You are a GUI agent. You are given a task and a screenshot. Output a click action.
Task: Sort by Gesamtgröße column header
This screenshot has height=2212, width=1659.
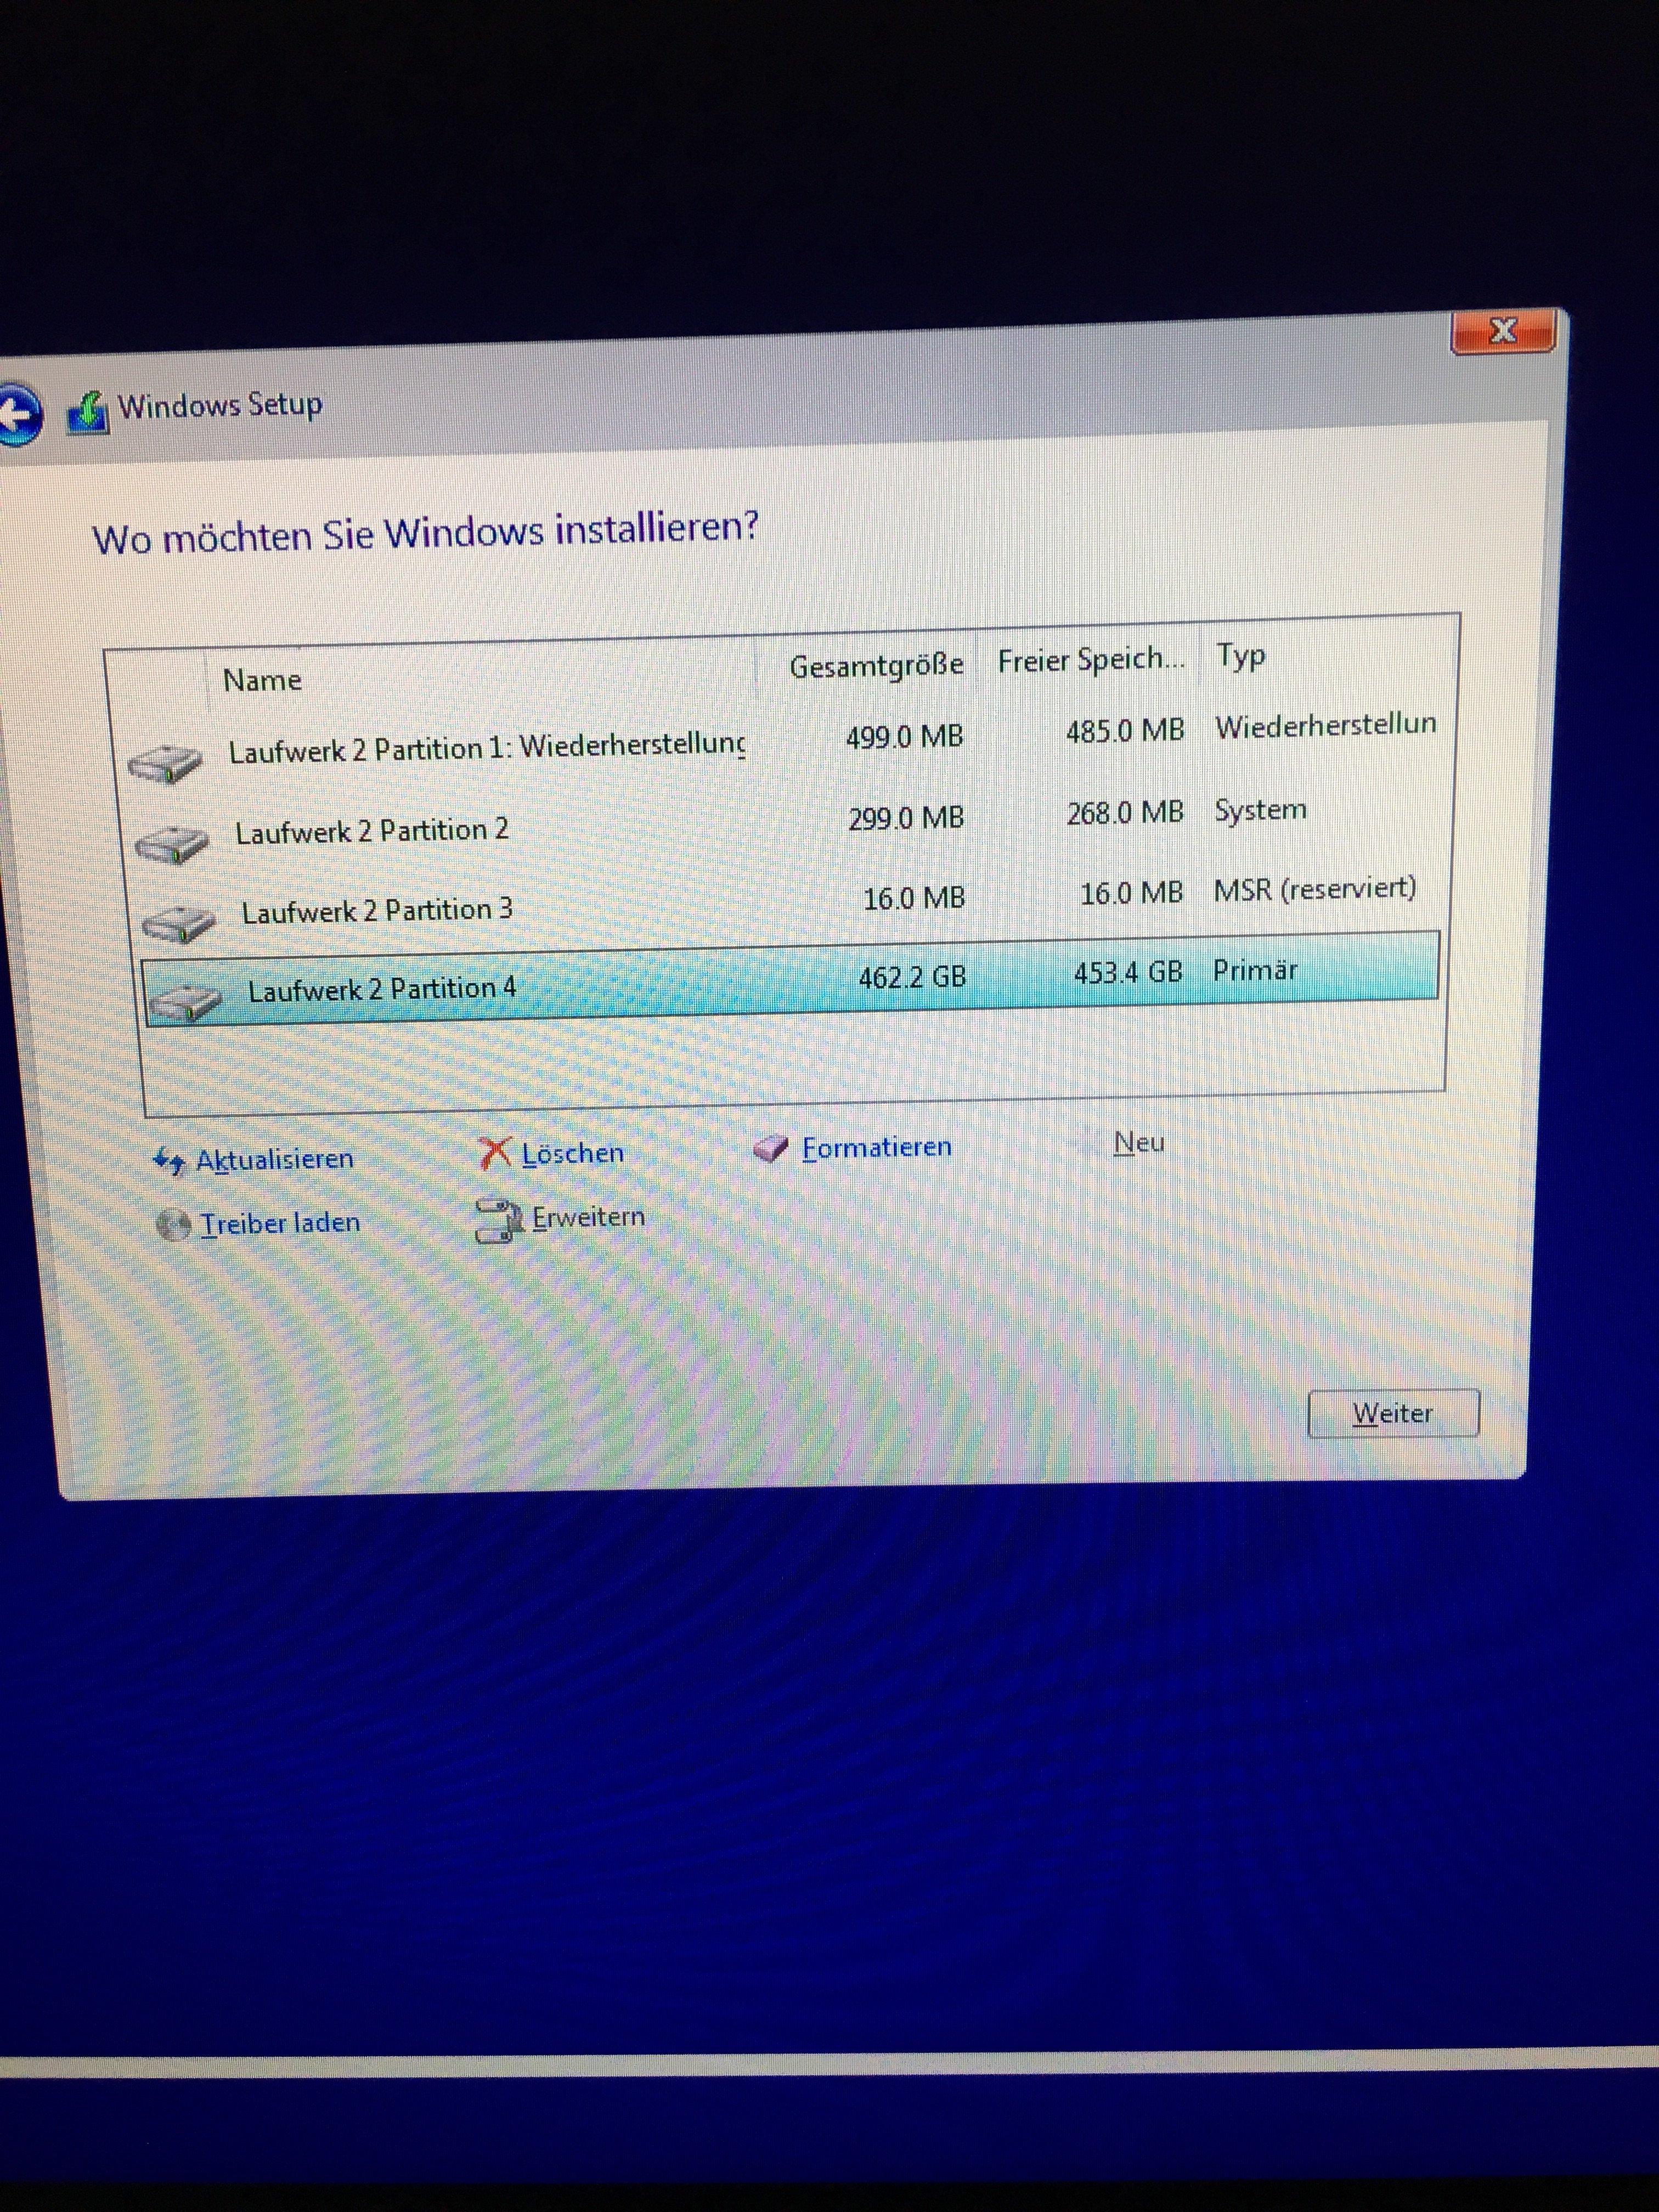tap(876, 666)
